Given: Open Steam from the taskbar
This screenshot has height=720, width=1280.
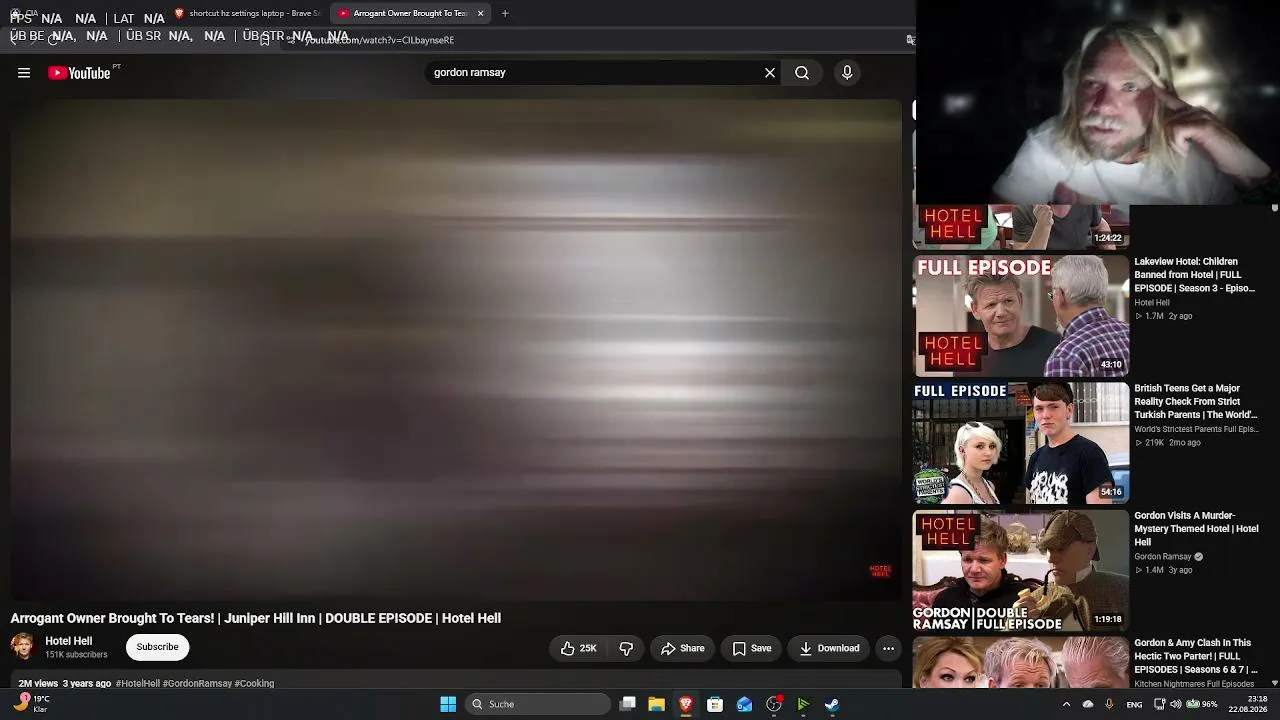Looking at the screenshot, I should 832,704.
